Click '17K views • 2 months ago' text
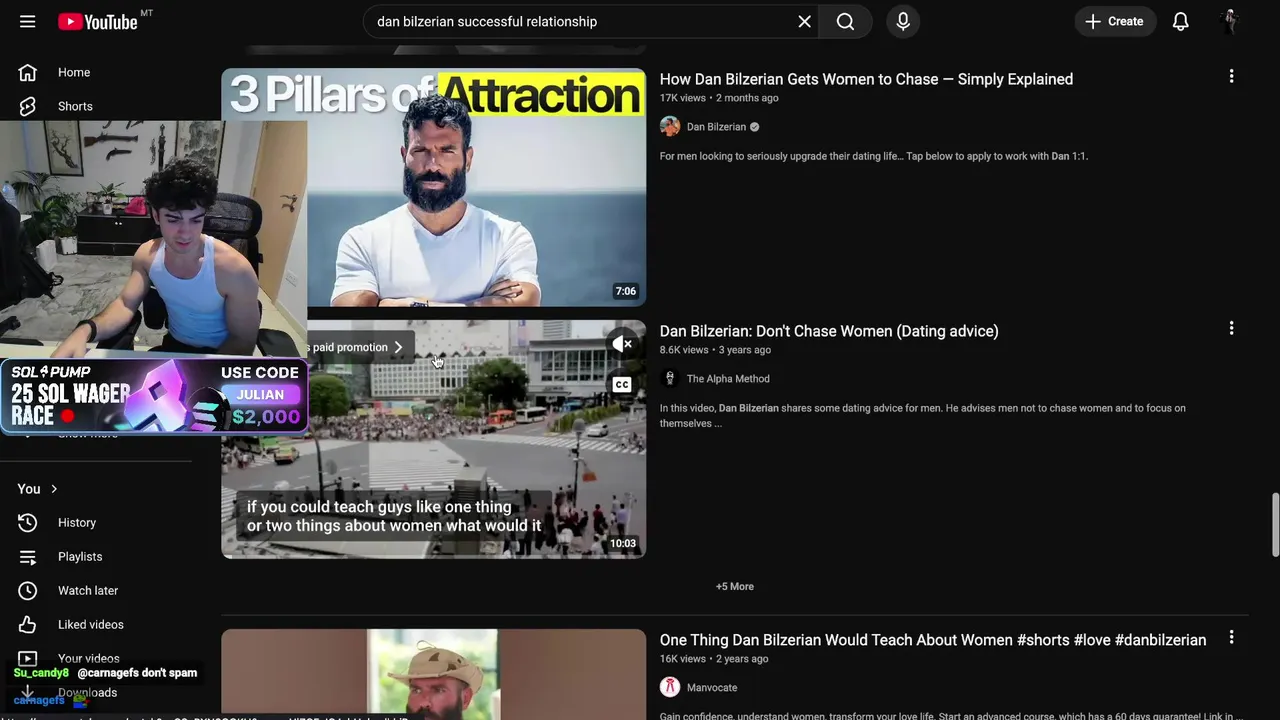 click(x=719, y=98)
